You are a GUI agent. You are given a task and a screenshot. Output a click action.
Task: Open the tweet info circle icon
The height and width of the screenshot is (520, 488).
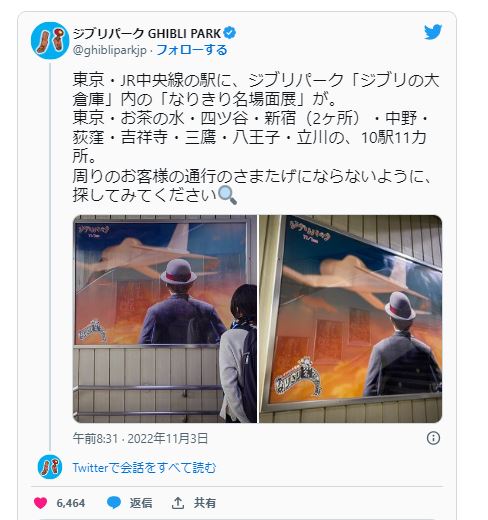433,438
